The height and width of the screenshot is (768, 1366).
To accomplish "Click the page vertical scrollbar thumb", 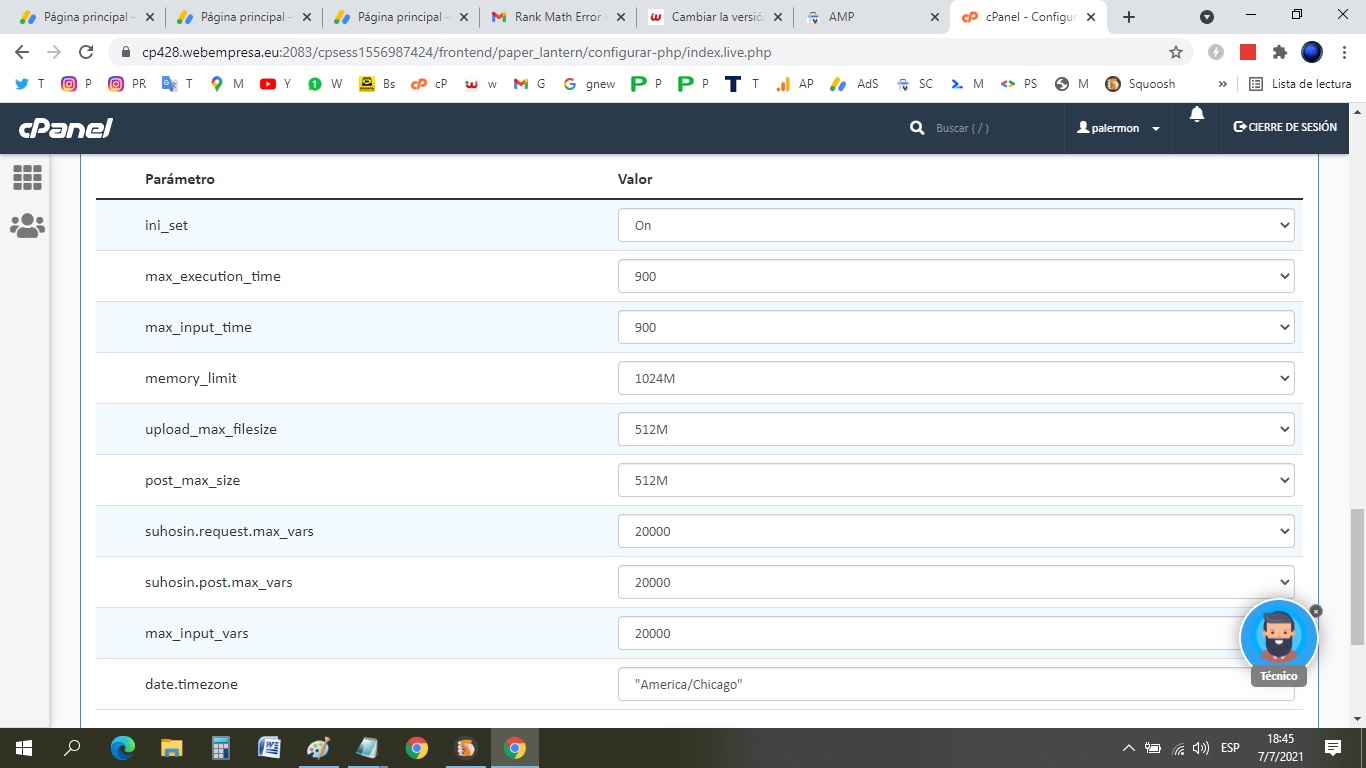I will (x=1357, y=576).
